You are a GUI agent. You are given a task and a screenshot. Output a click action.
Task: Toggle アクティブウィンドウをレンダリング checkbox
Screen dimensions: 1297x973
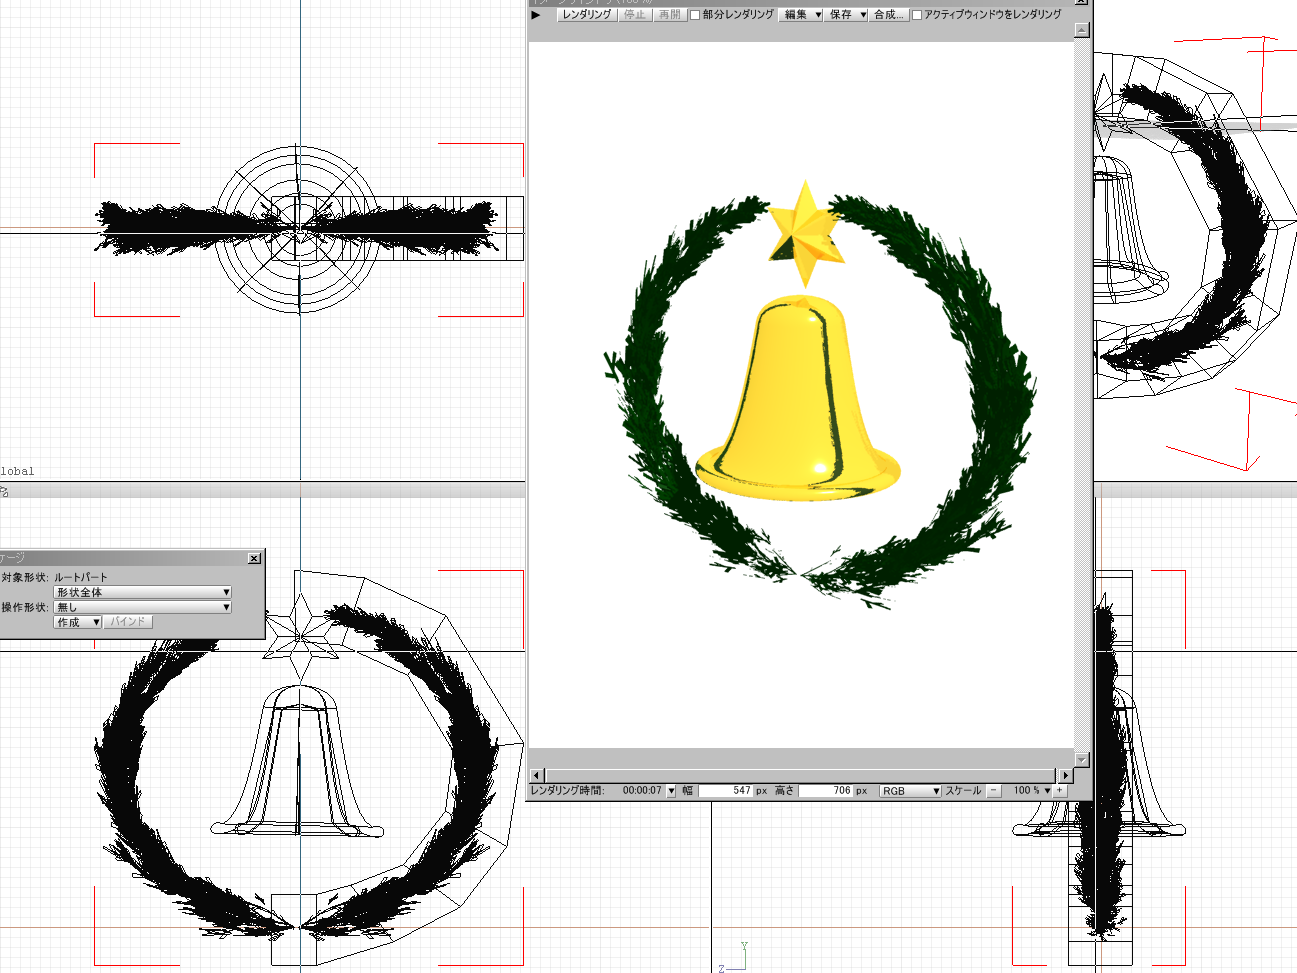917,15
